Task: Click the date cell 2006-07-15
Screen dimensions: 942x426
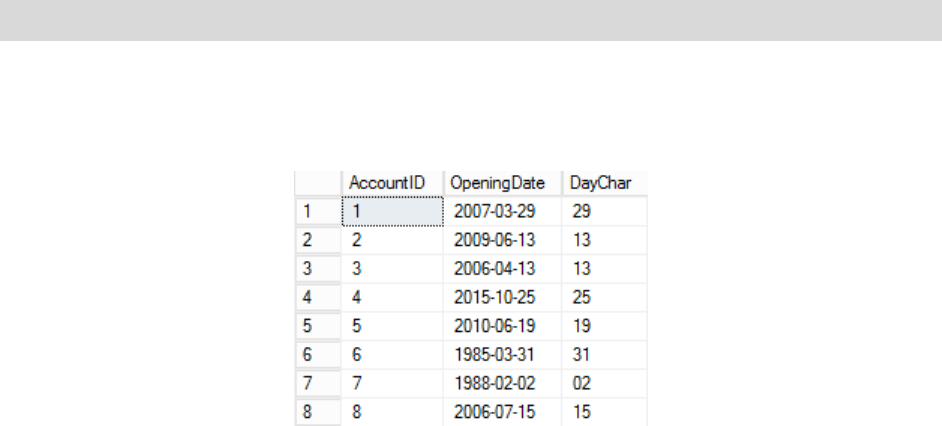Action: click(x=499, y=411)
